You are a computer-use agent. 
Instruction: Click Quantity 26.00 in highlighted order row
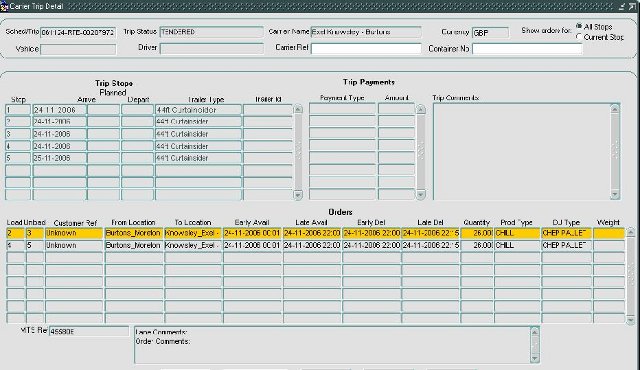click(x=477, y=233)
